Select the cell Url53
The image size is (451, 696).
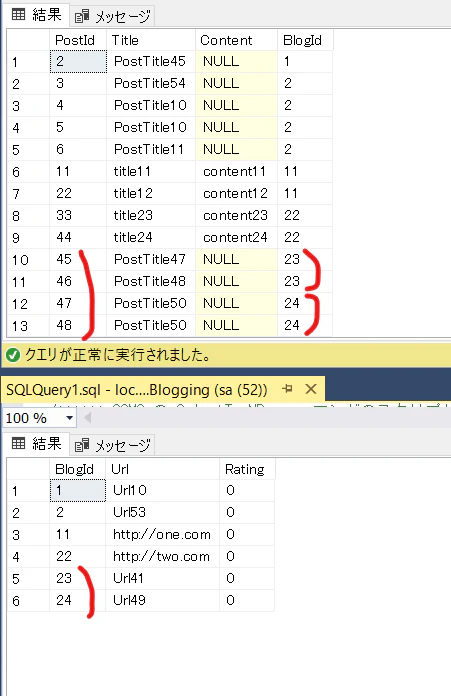point(162,512)
